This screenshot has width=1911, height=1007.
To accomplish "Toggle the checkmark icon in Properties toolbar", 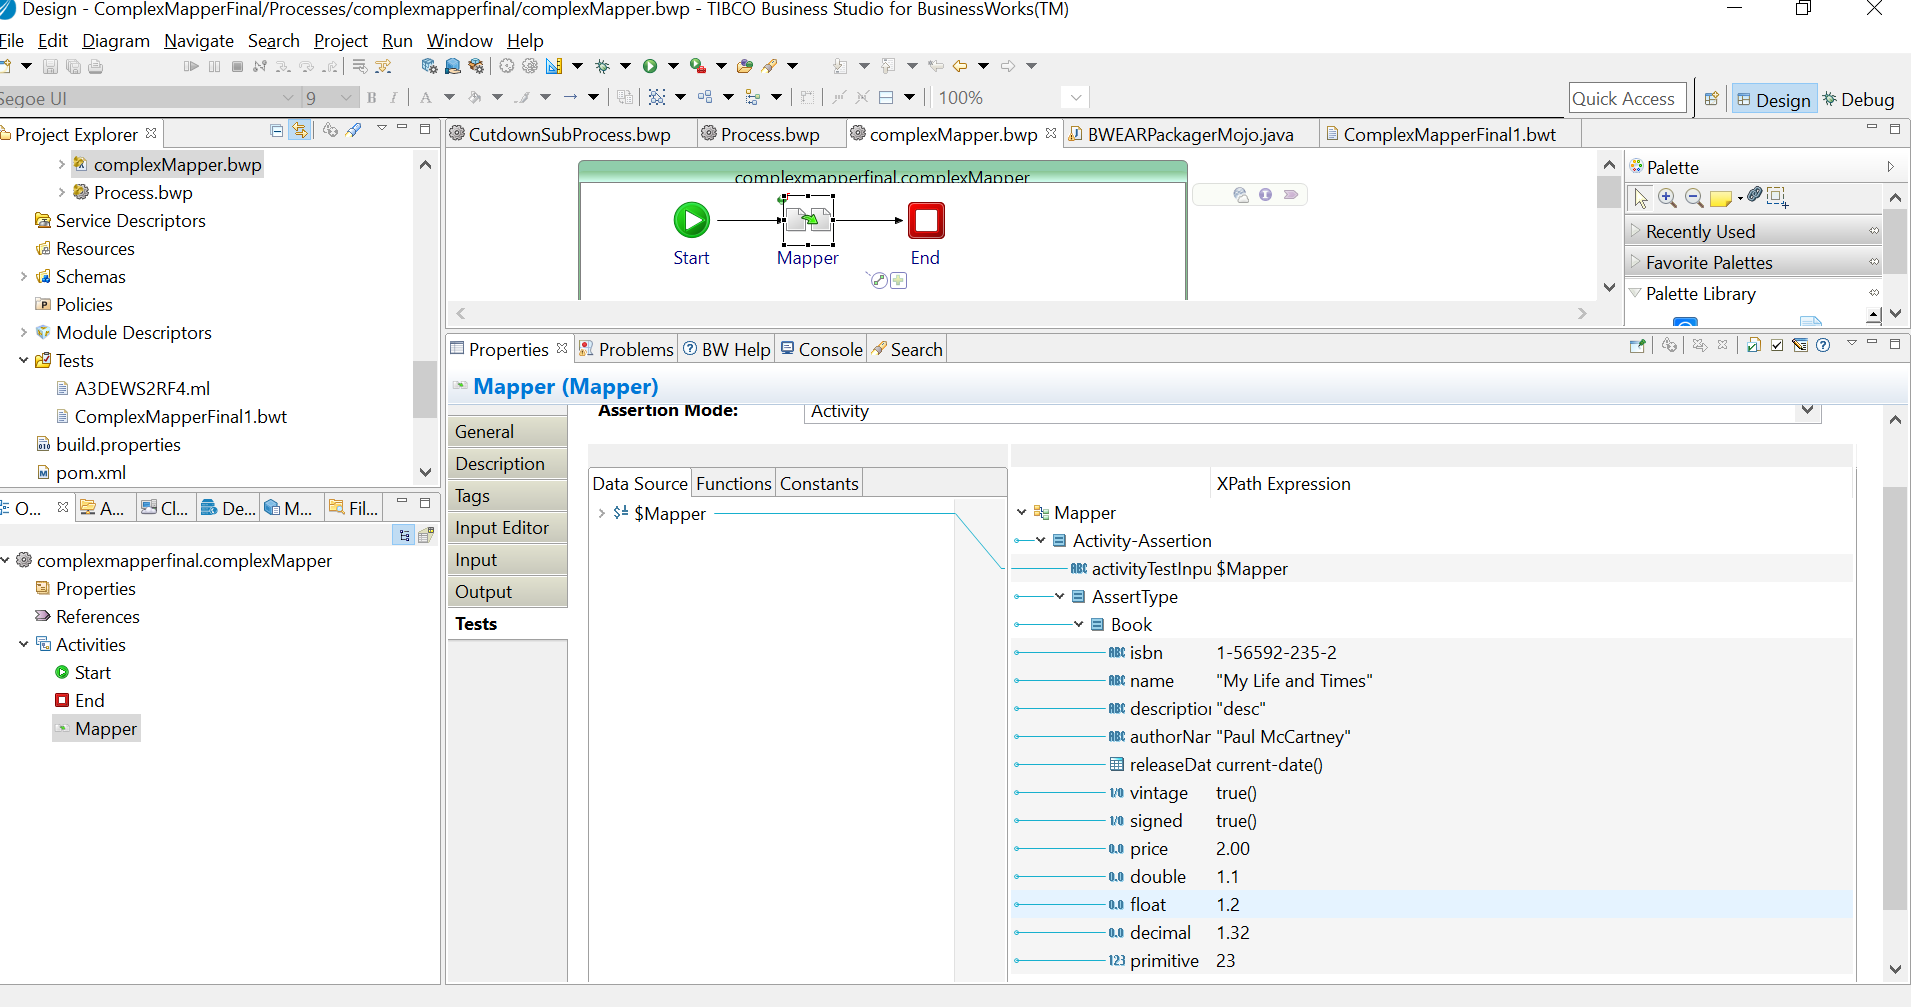I will coord(1777,345).
